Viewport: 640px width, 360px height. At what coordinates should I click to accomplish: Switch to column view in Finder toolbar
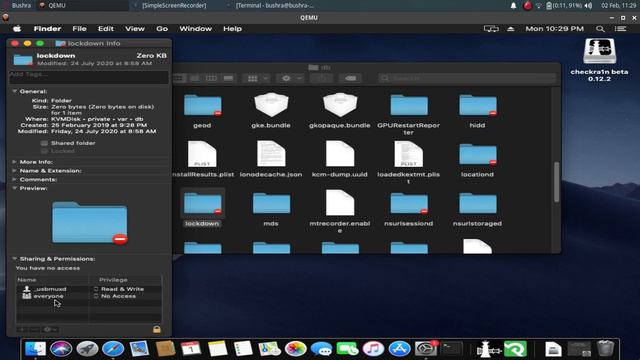click(x=211, y=78)
